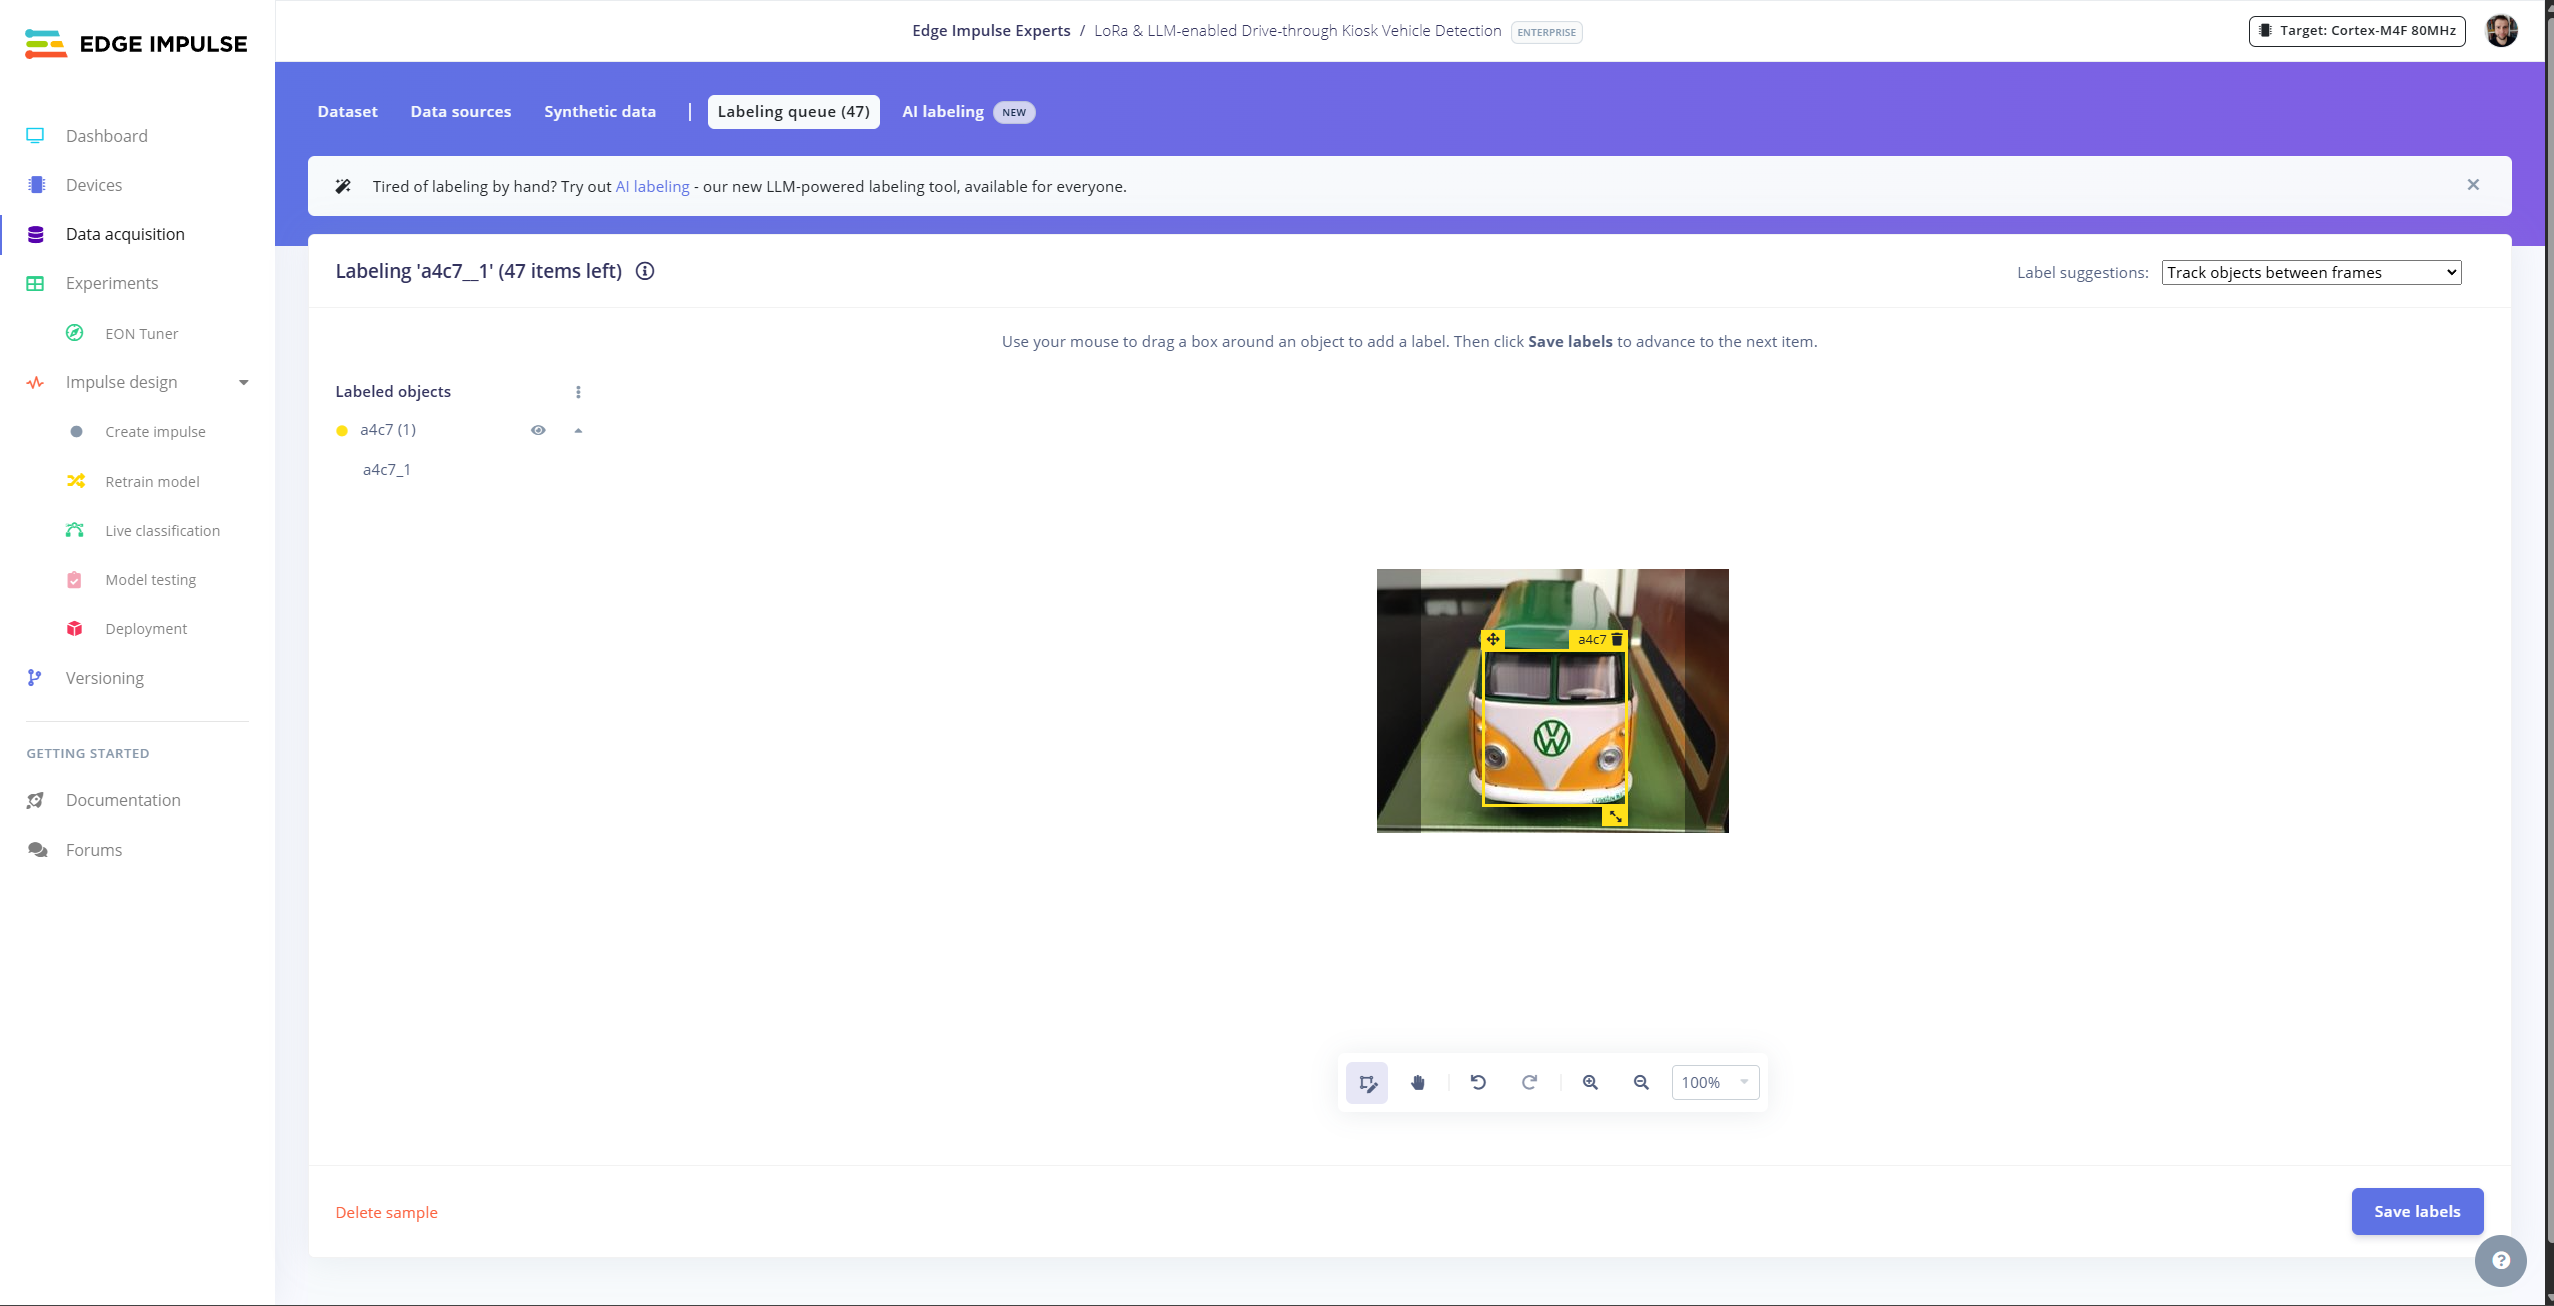Viewport: 2554px width, 1306px height.
Task: Select the pan hand tool
Action: [x=1417, y=1083]
